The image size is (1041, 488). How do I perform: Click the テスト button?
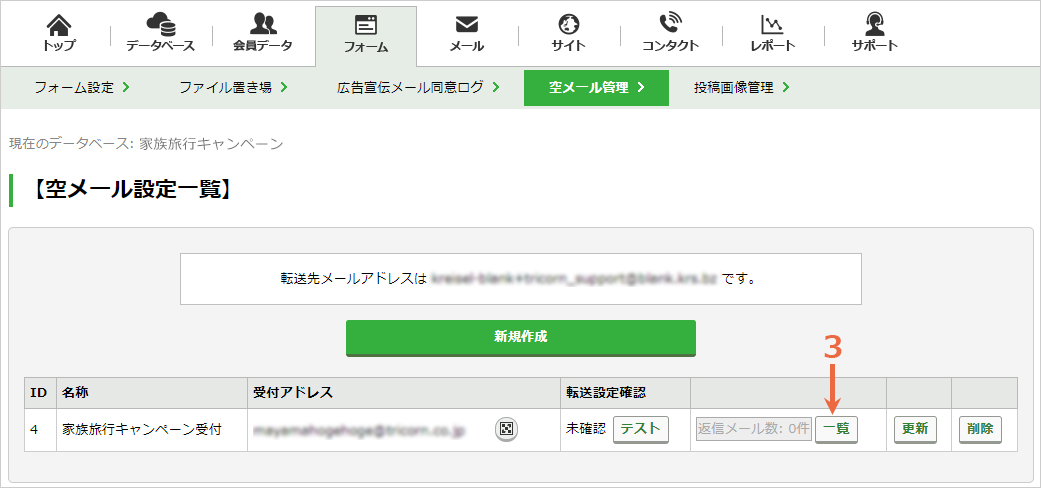coord(640,430)
